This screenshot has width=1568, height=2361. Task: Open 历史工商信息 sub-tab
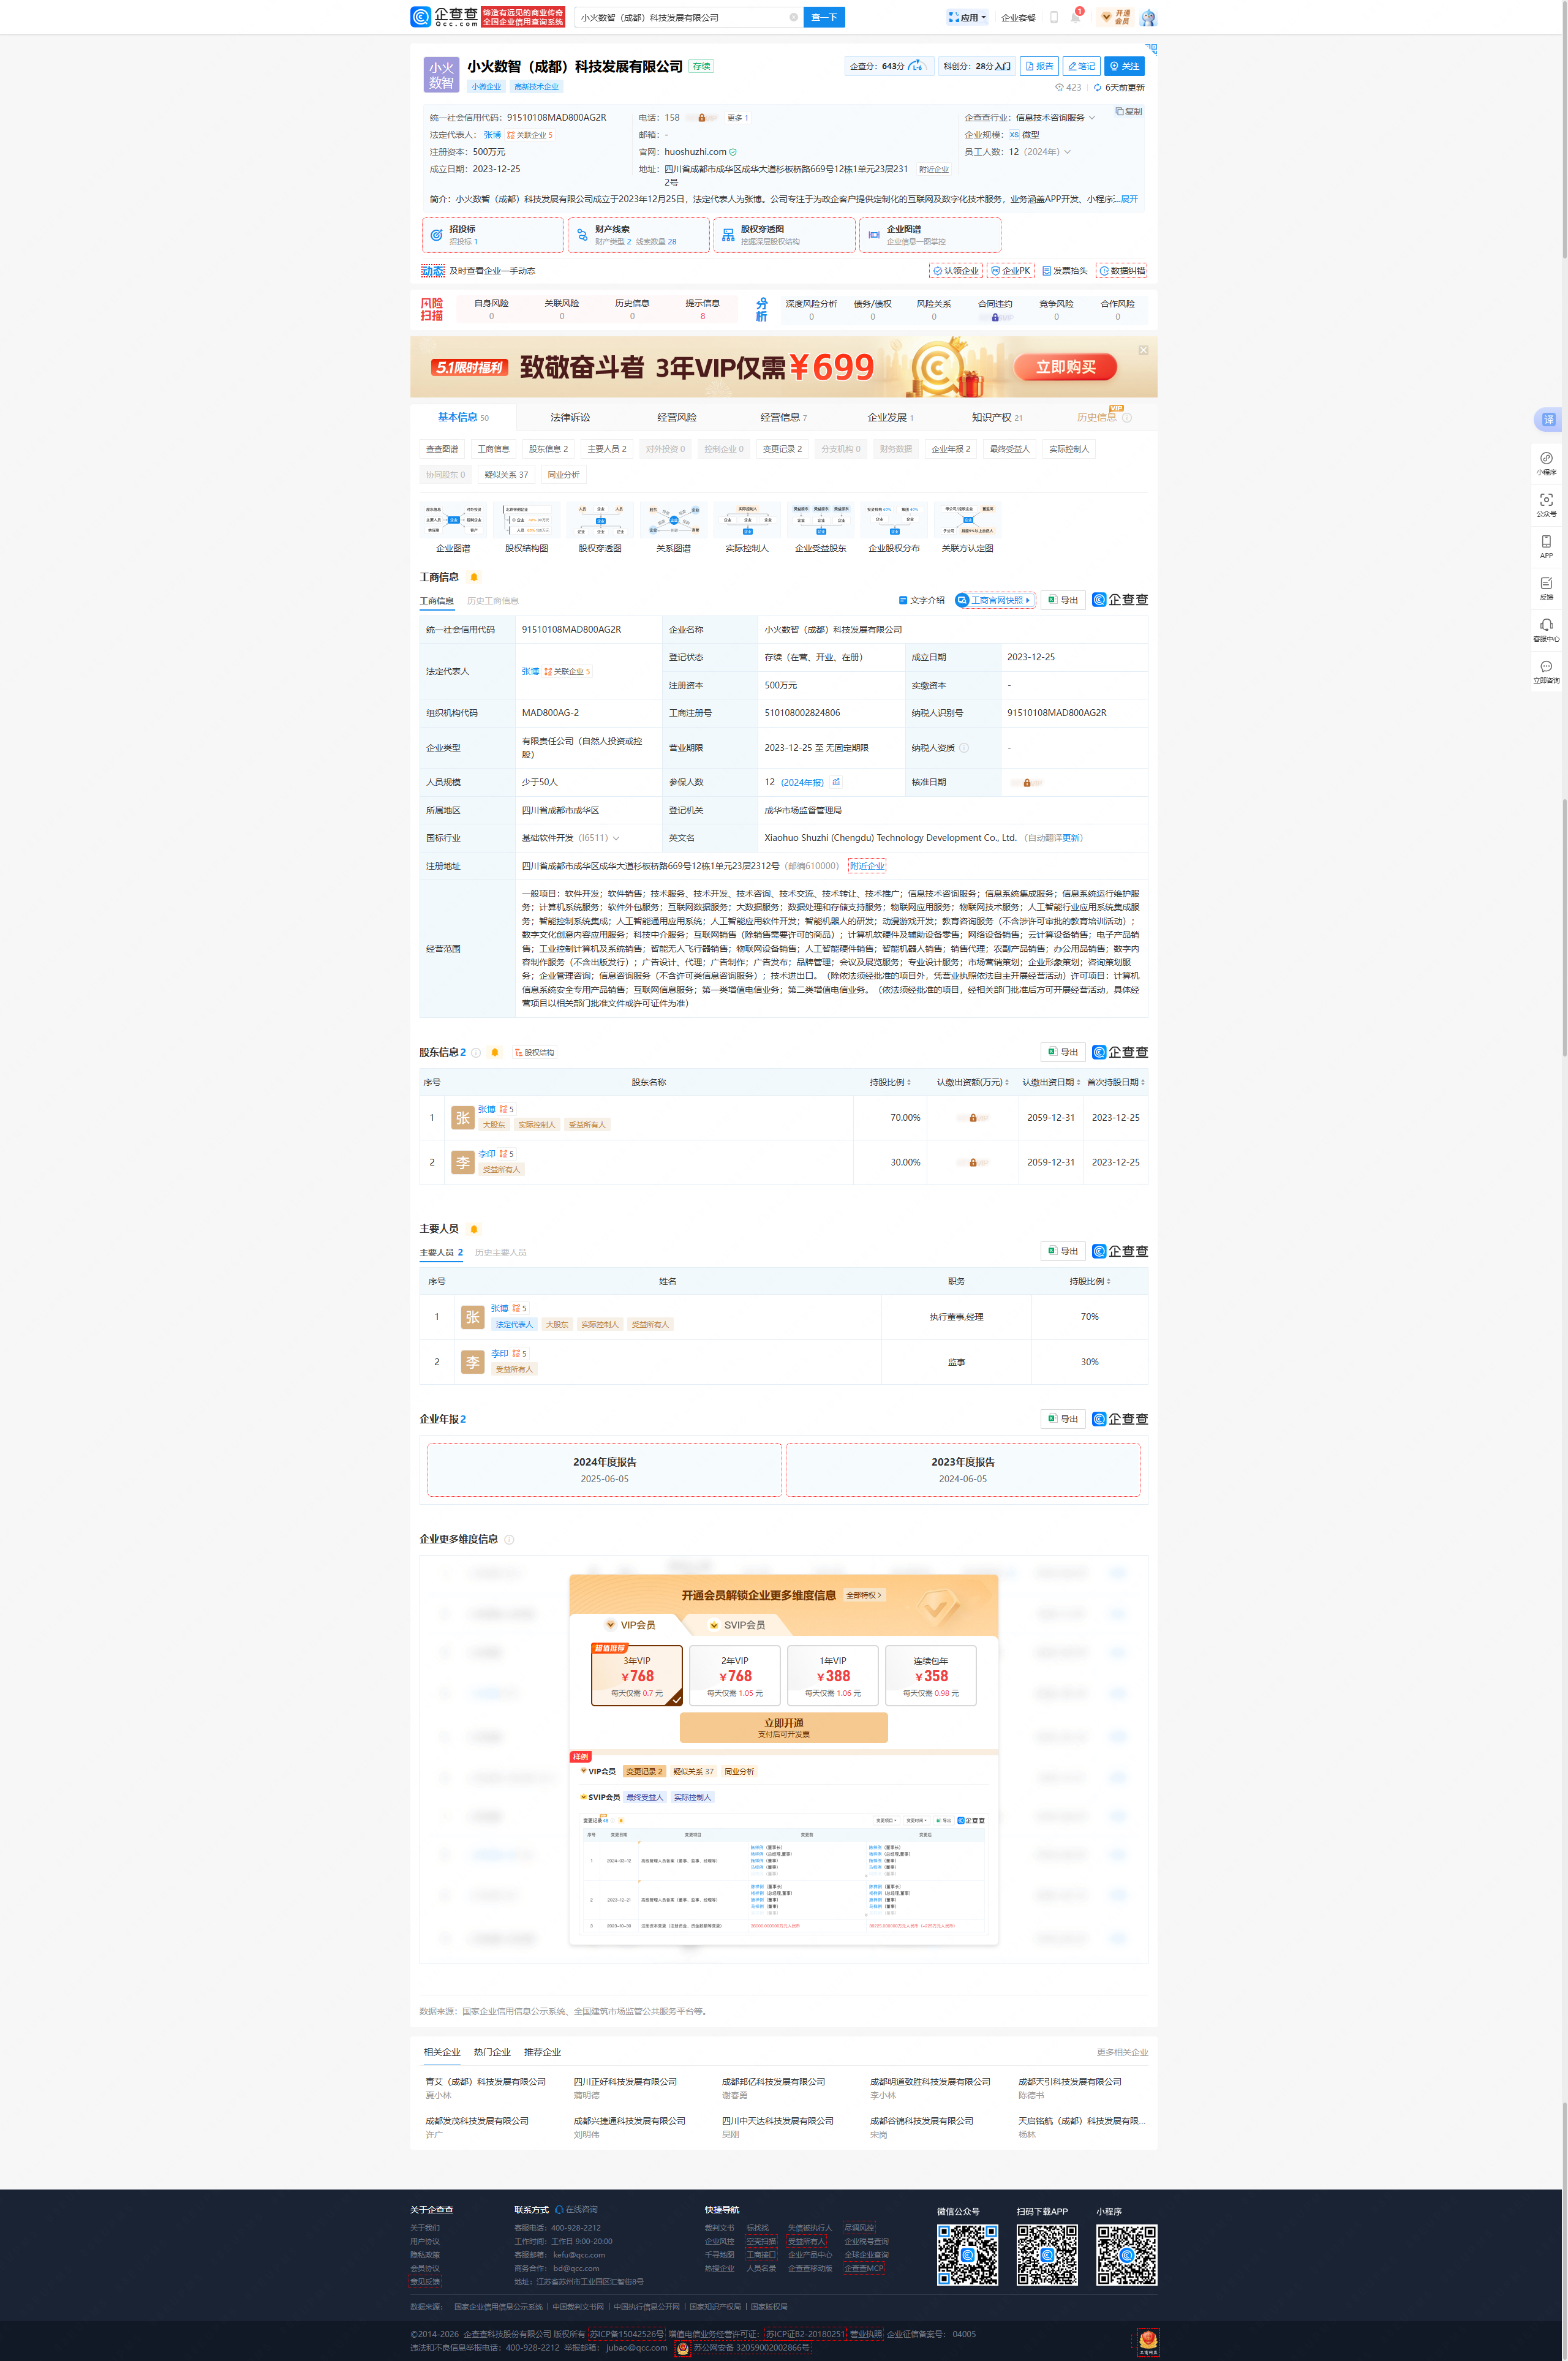pyautogui.click(x=493, y=601)
